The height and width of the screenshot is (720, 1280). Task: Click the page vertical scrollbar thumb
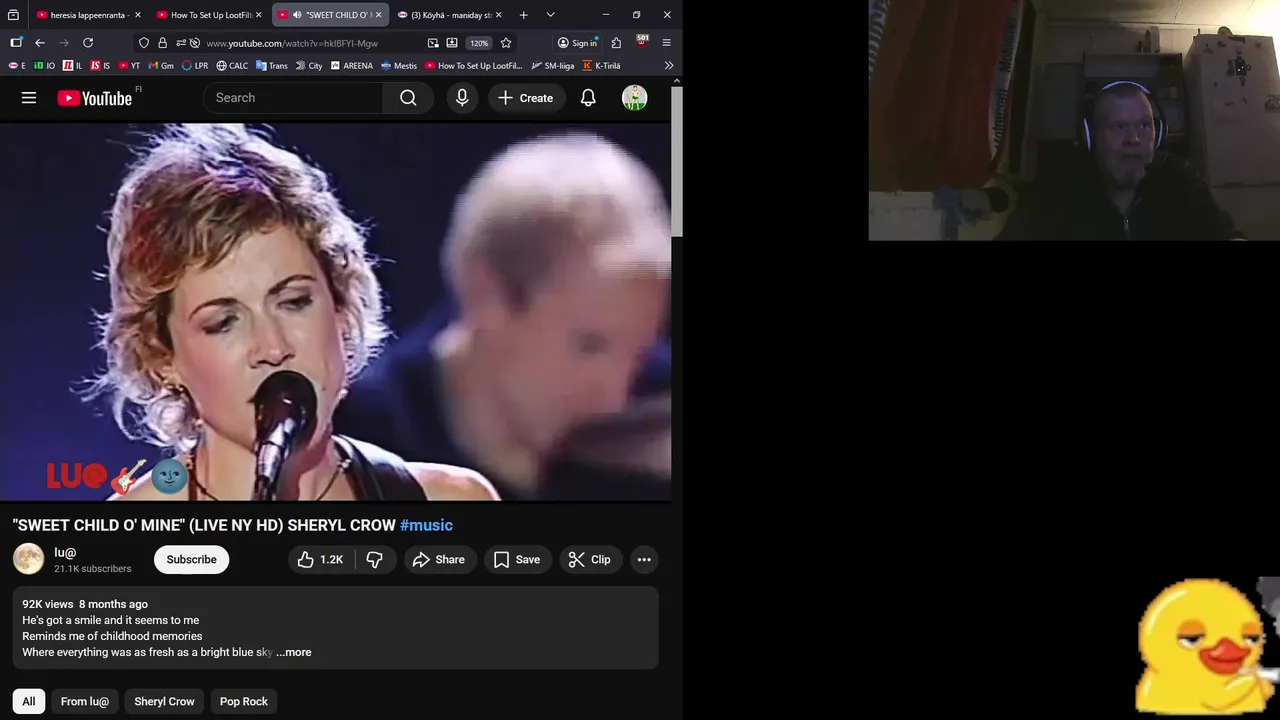pyautogui.click(x=677, y=162)
